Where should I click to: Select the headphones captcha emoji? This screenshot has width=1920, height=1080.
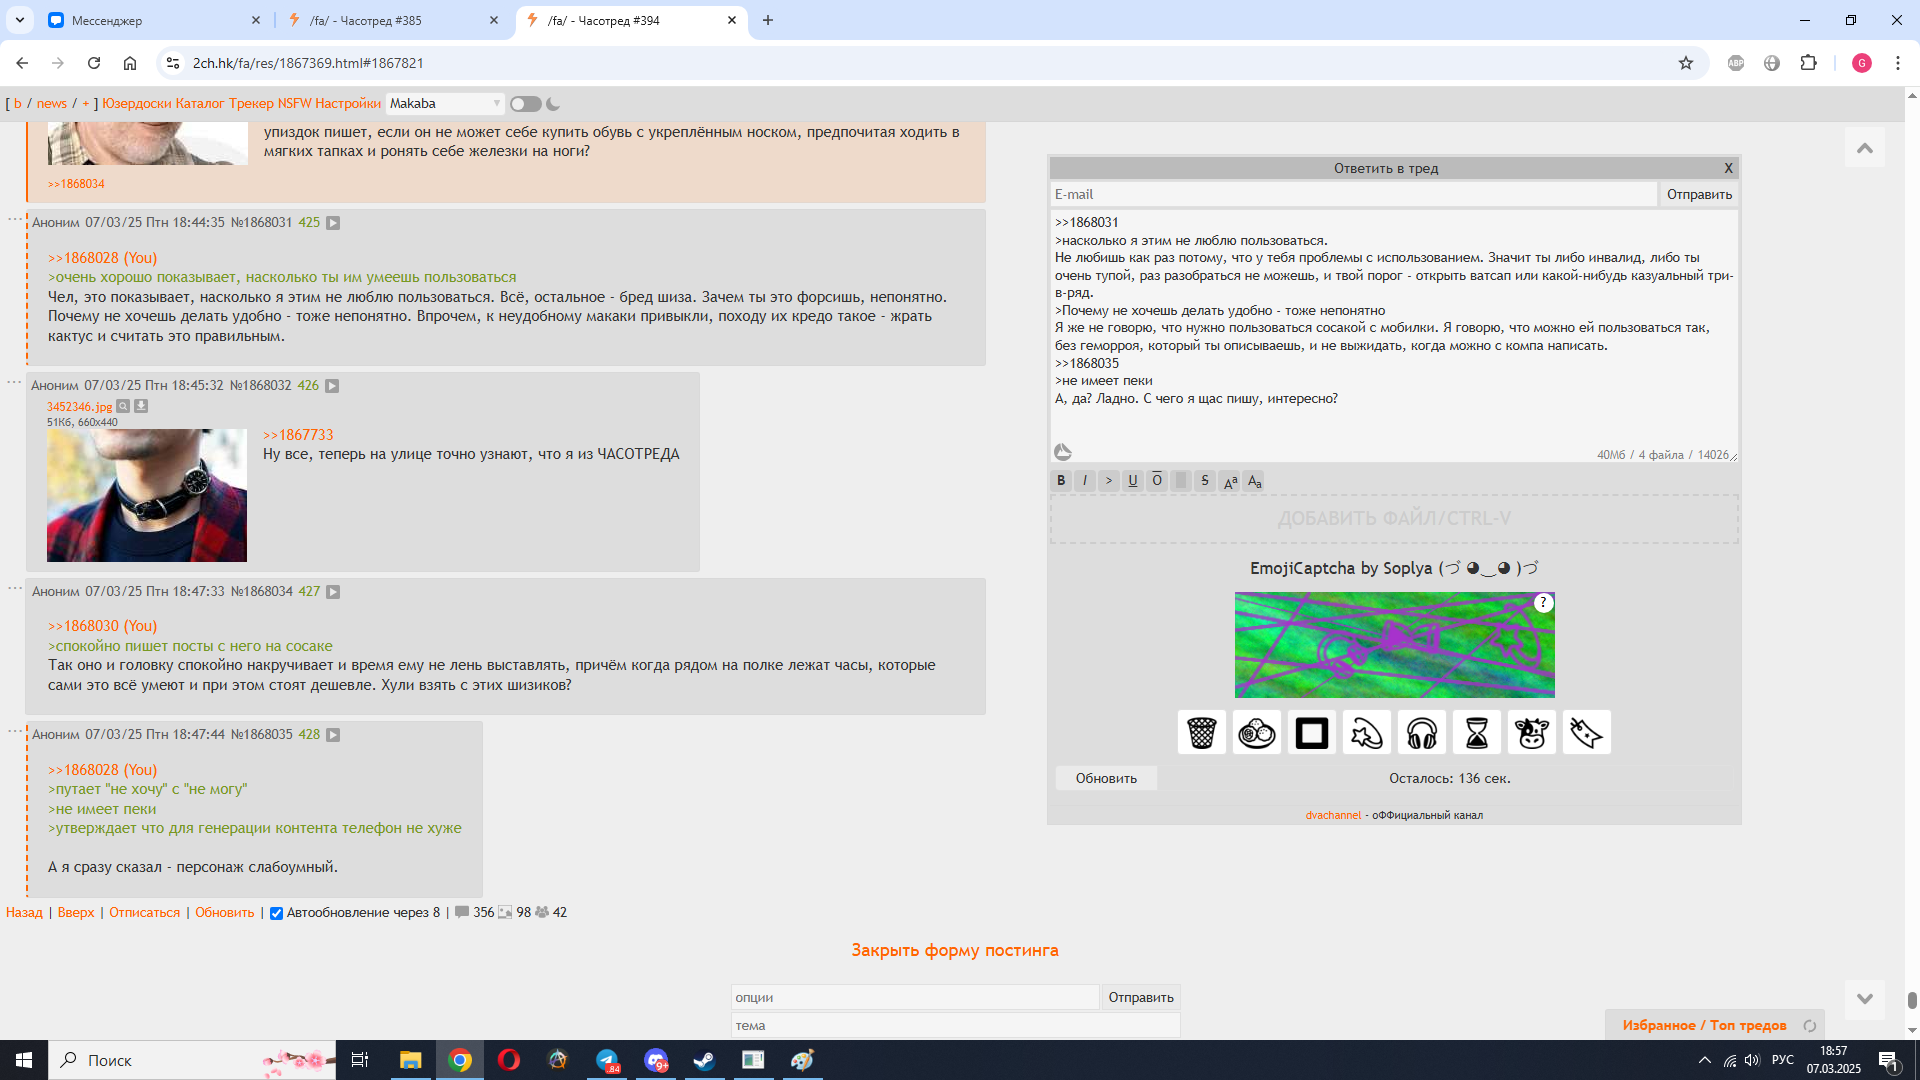click(1421, 733)
